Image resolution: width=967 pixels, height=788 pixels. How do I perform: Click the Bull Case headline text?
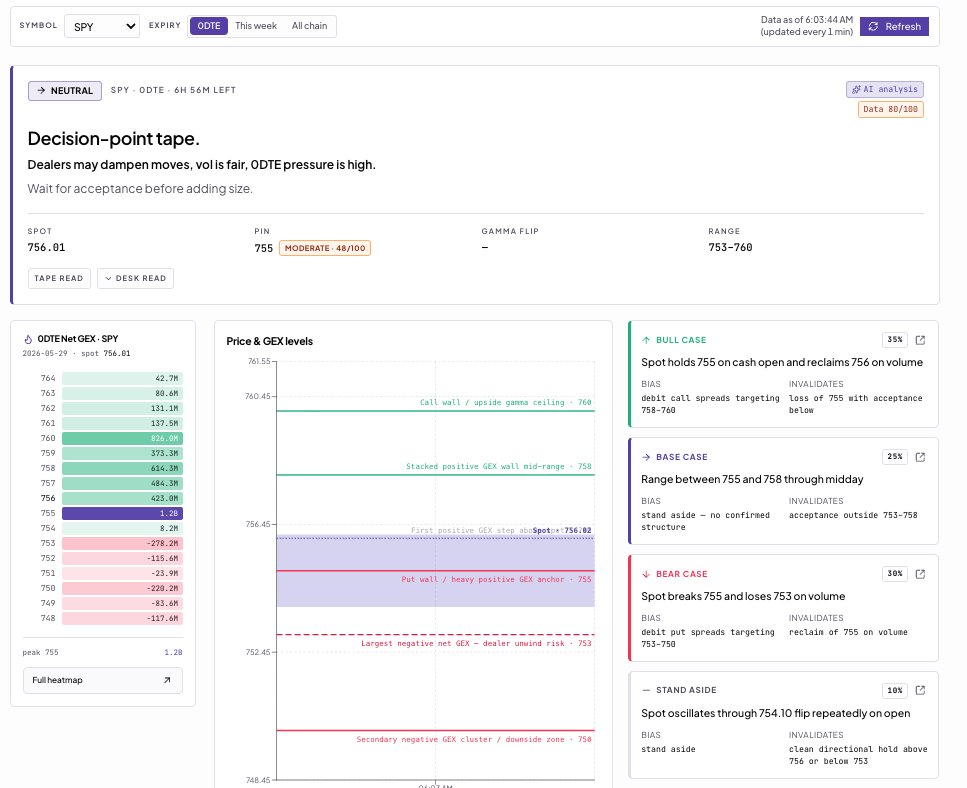(781, 362)
